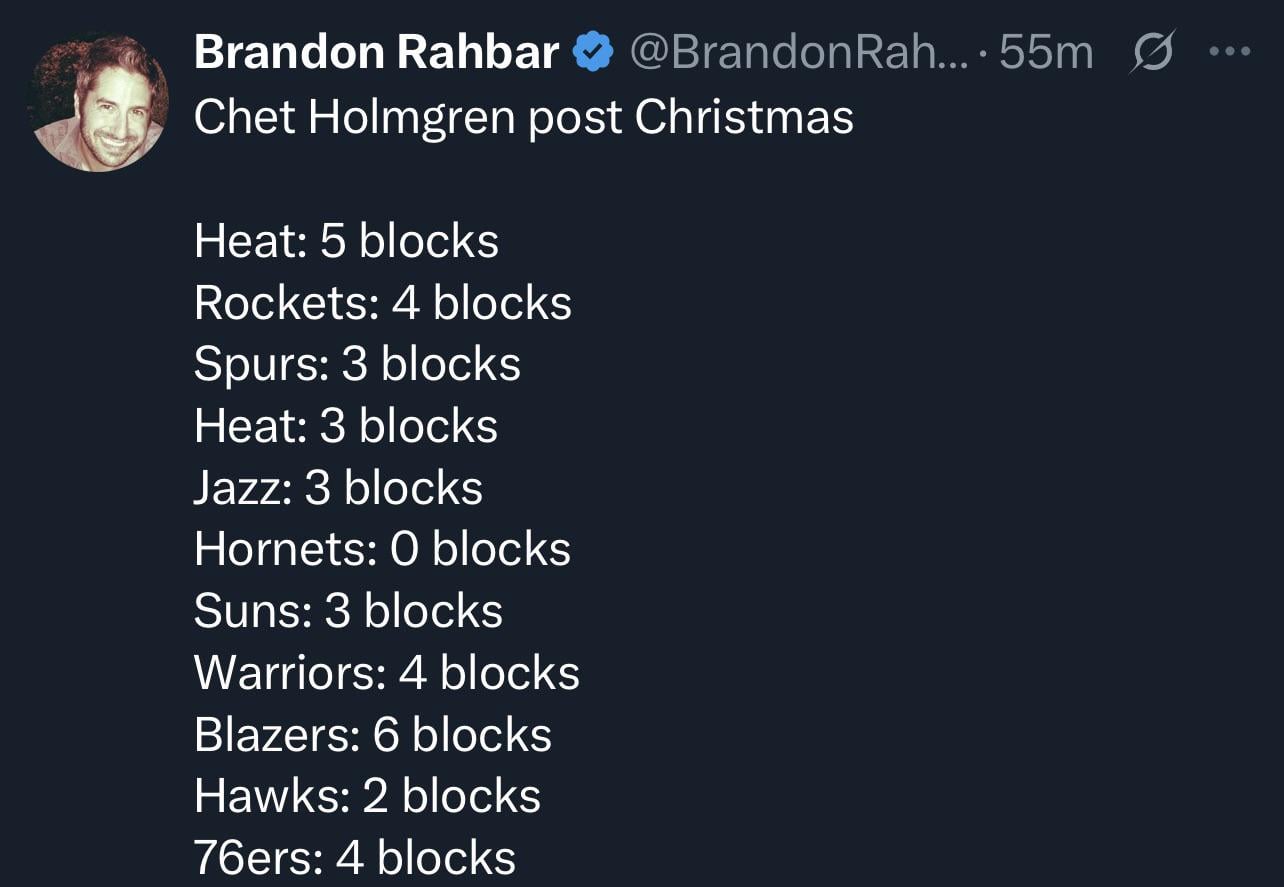The width and height of the screenshot is (1284, 887).
Task: Click the 76ers: 4 blocks row
Action: [355, 857]
